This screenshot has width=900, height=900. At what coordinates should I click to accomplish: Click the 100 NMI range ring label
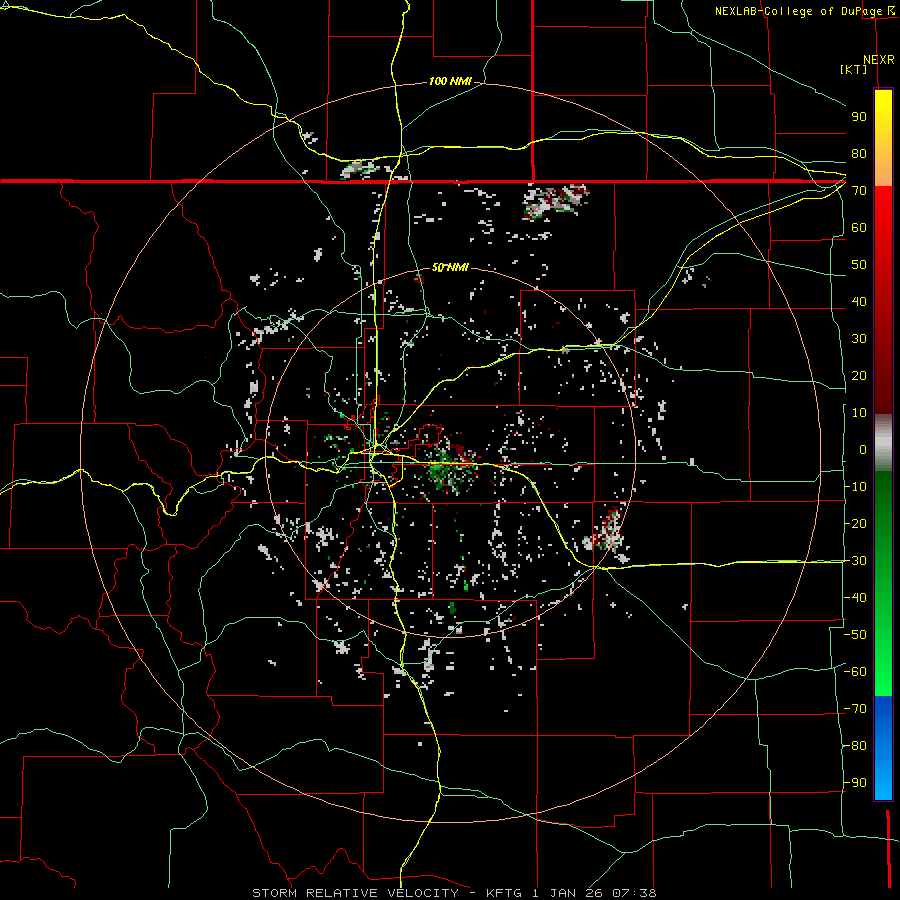coord(450,82)
